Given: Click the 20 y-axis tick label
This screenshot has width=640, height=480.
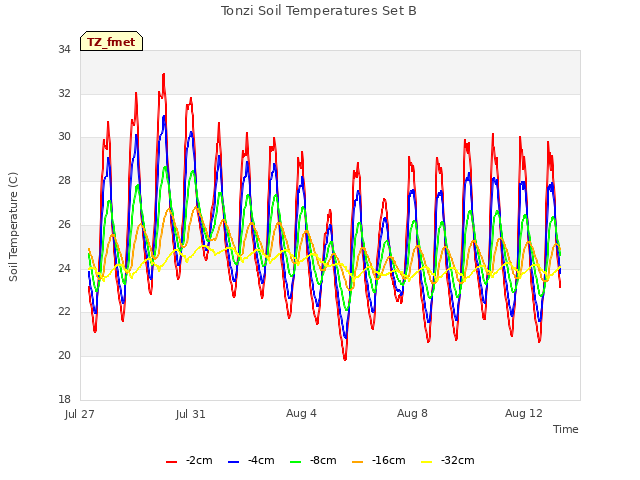Looking at the screenshot, I should [x=64, y=355].
